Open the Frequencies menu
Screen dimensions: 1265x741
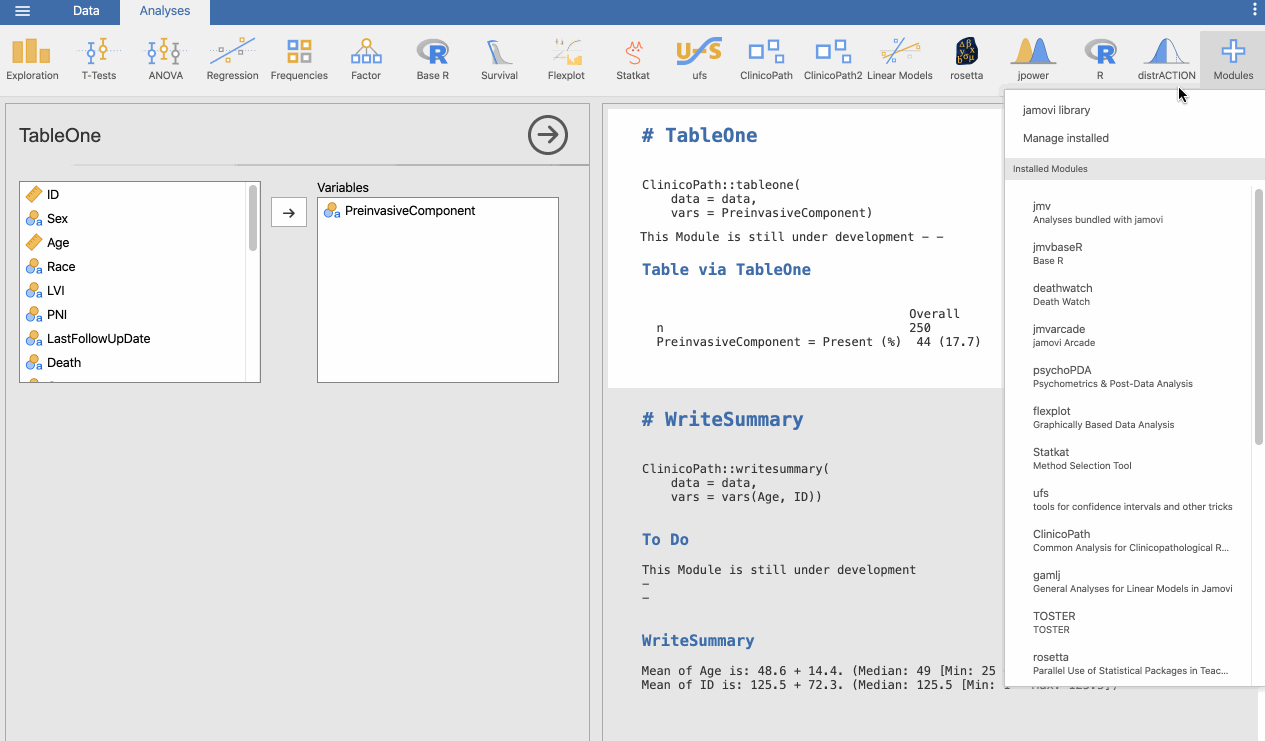299,59
